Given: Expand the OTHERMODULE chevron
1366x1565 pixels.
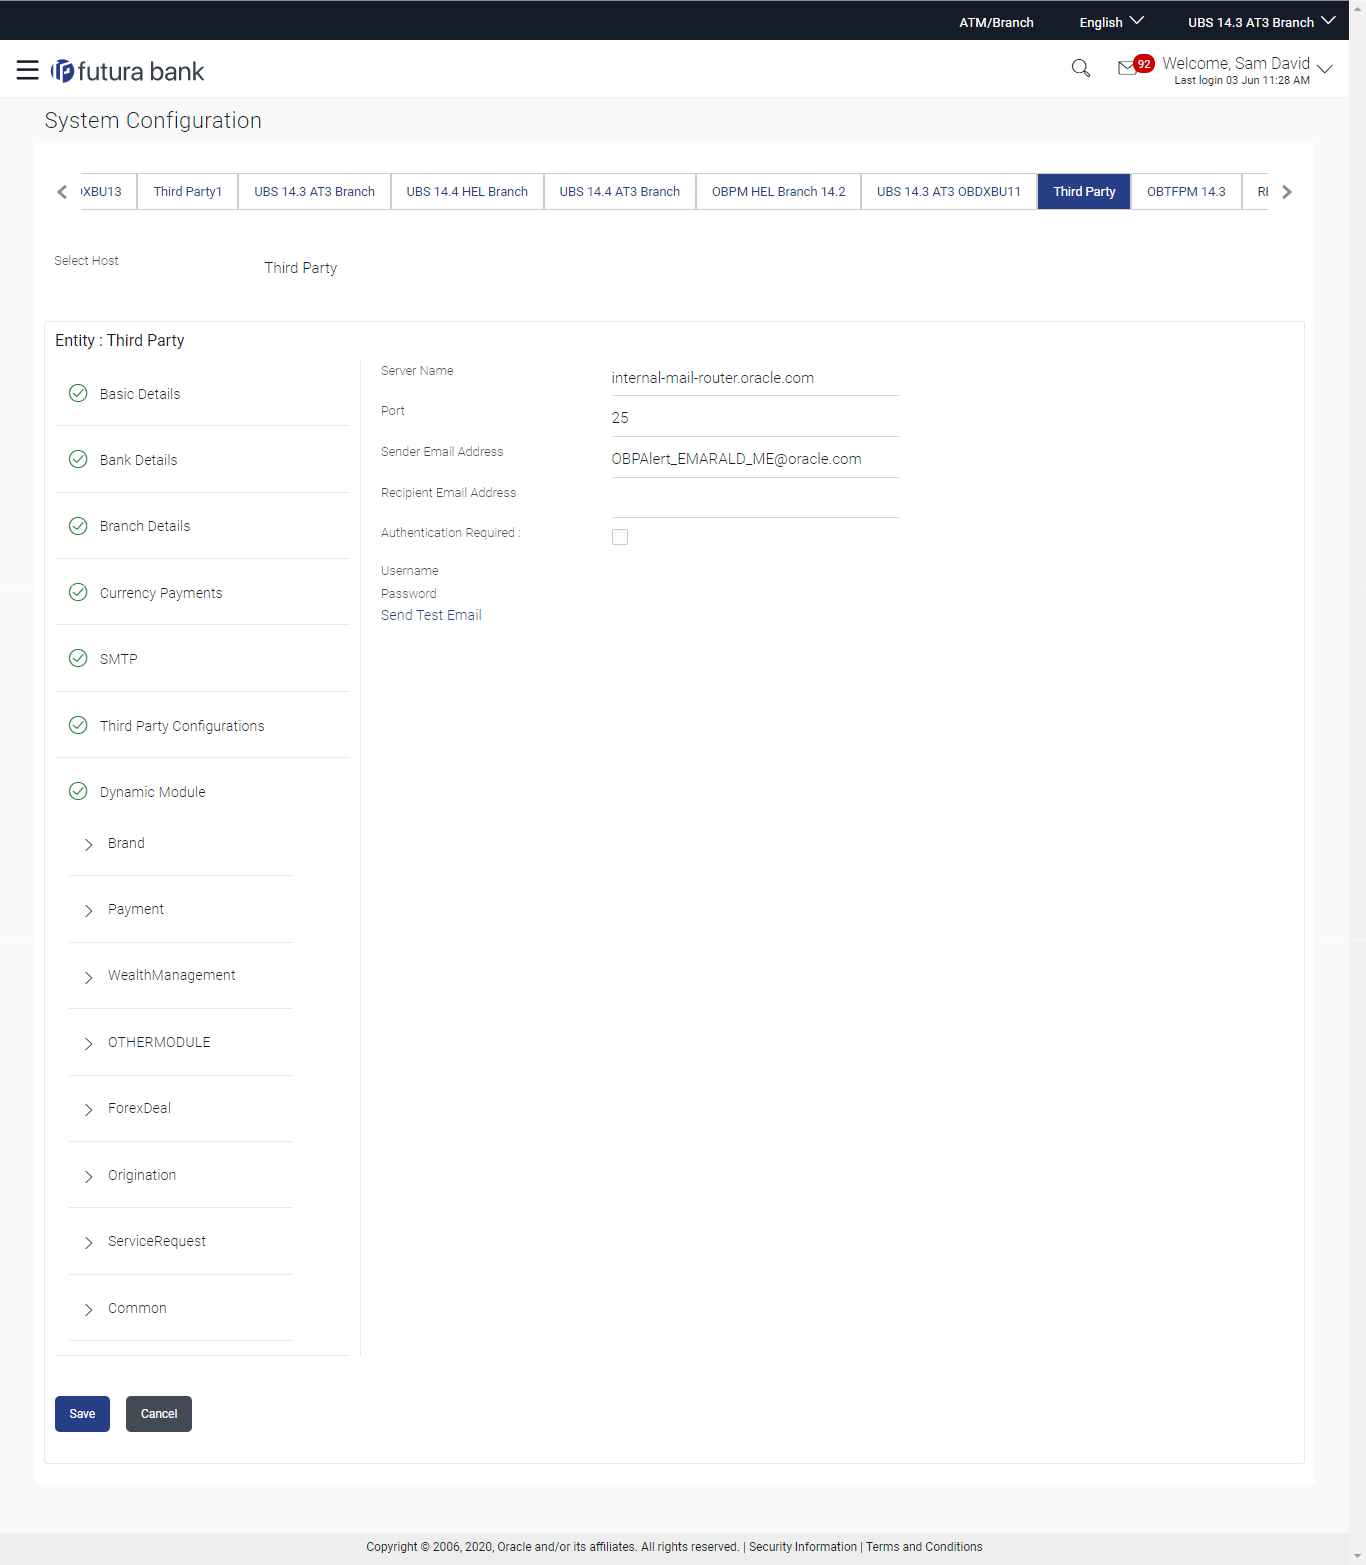Looking at the screenshot, I should pyautogui.click(x=88, y=1043).
